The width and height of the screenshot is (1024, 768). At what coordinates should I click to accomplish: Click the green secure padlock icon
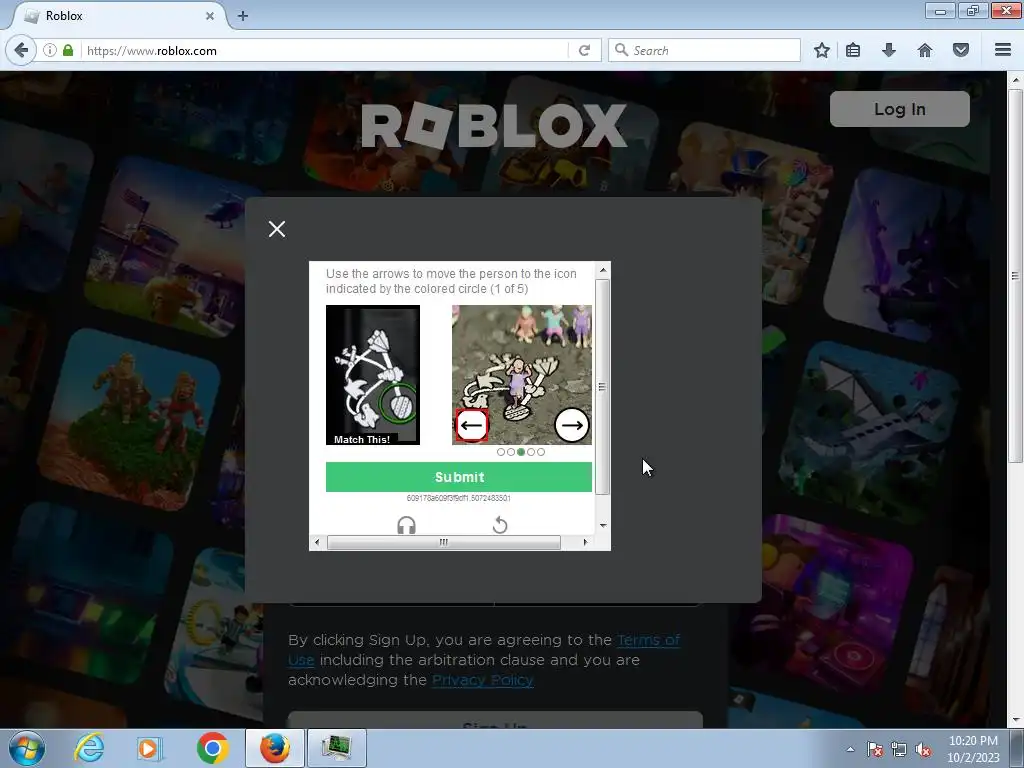(68, 50)
